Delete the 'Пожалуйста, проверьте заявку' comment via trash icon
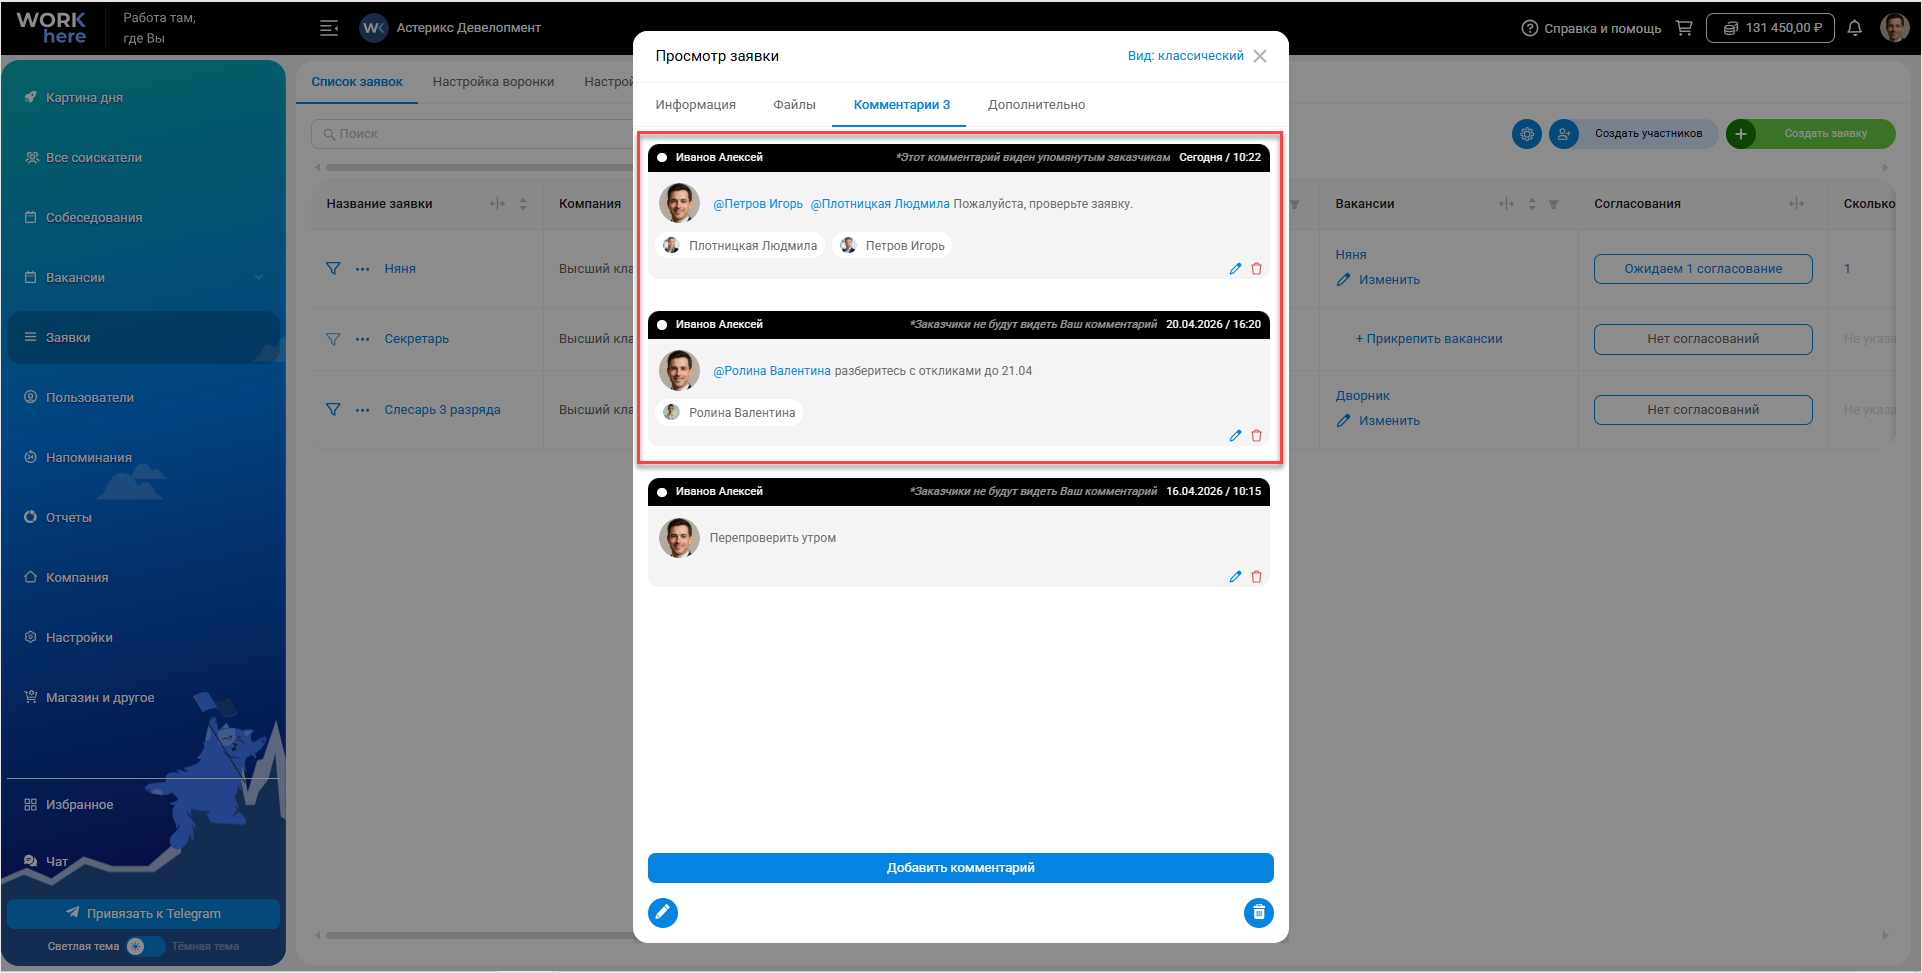Image resolution: width=1922 pixels, height=973 pixels. pos(1257,269)
